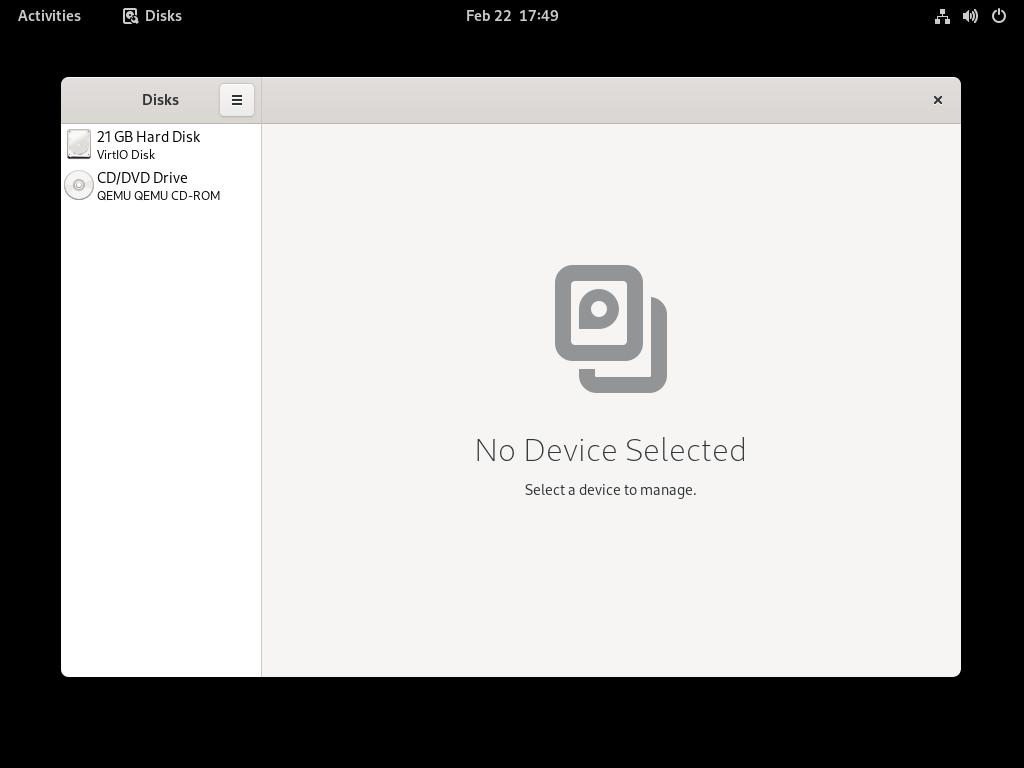Open the Disks hamburger menu

pyautogui.click(x=236, y=100)
